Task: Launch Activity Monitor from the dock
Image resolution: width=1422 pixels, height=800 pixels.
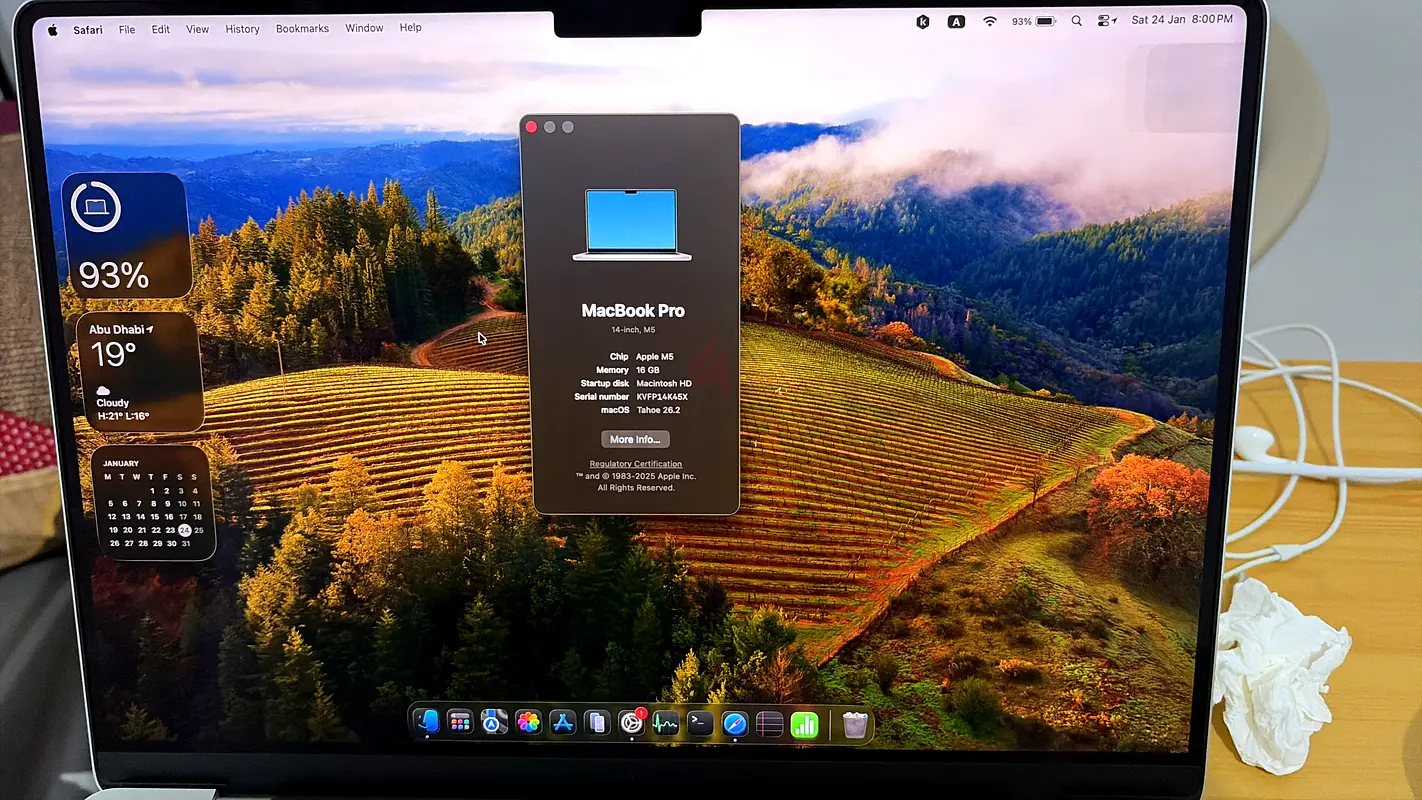Action: 666,723
